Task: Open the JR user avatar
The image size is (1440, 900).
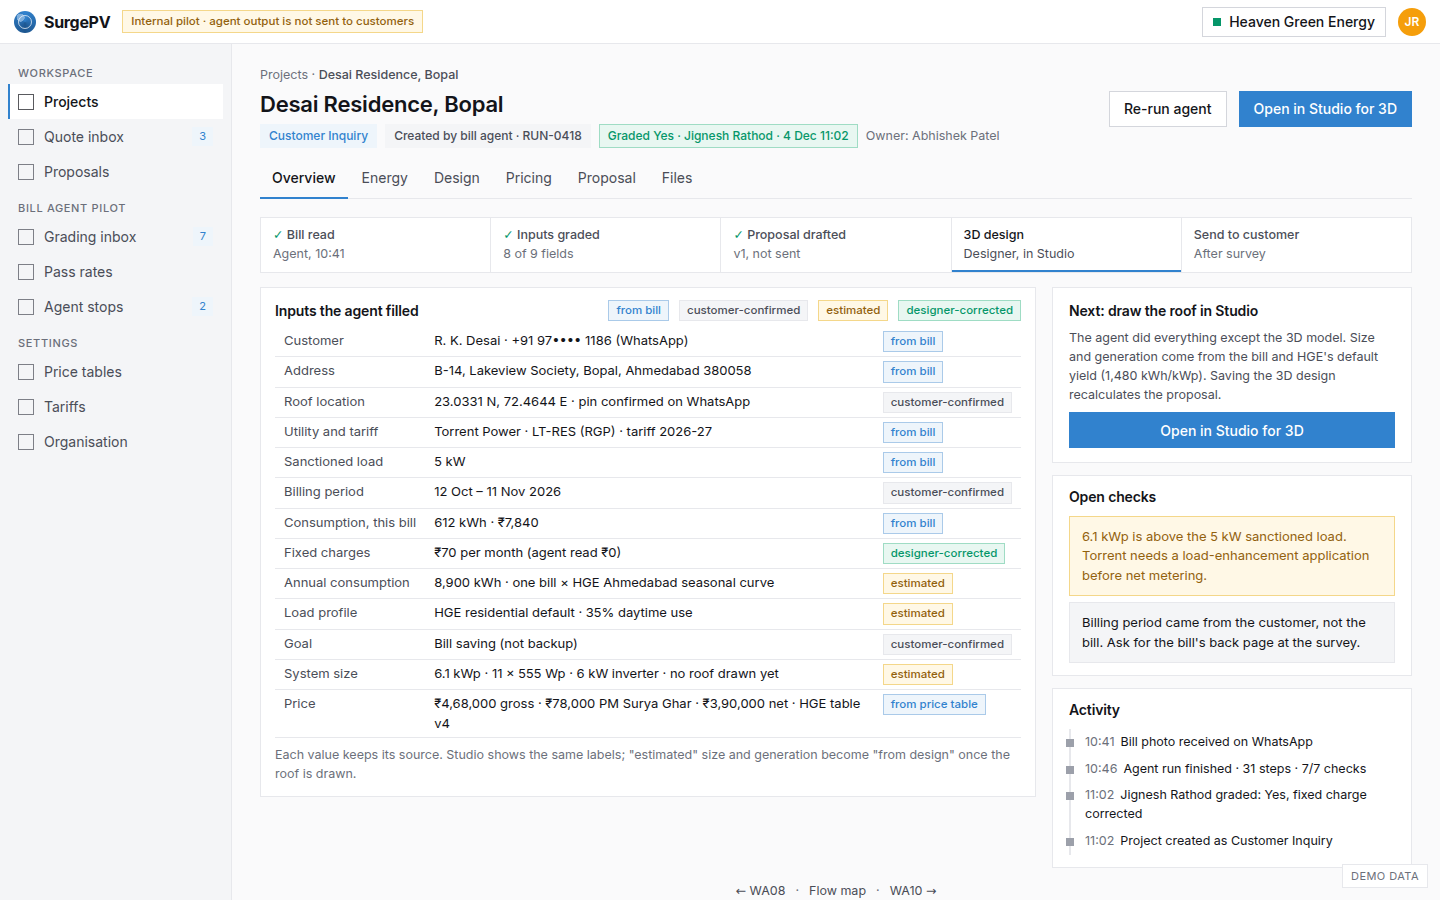Action: coord(1412,22)
